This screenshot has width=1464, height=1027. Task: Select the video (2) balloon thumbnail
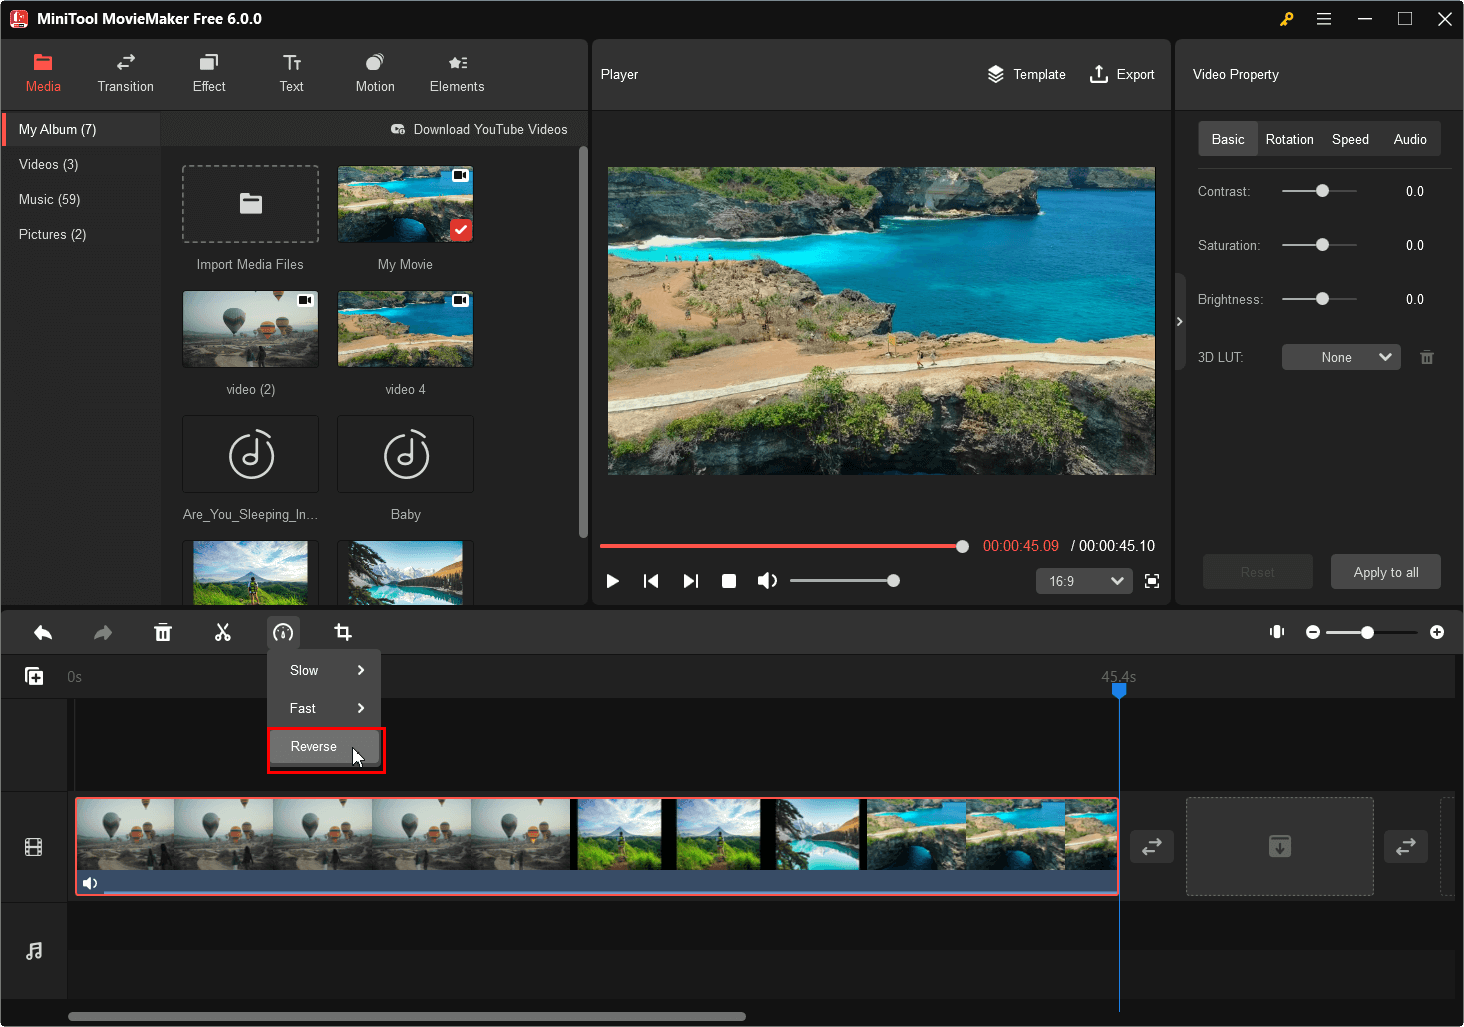[250, 329]
